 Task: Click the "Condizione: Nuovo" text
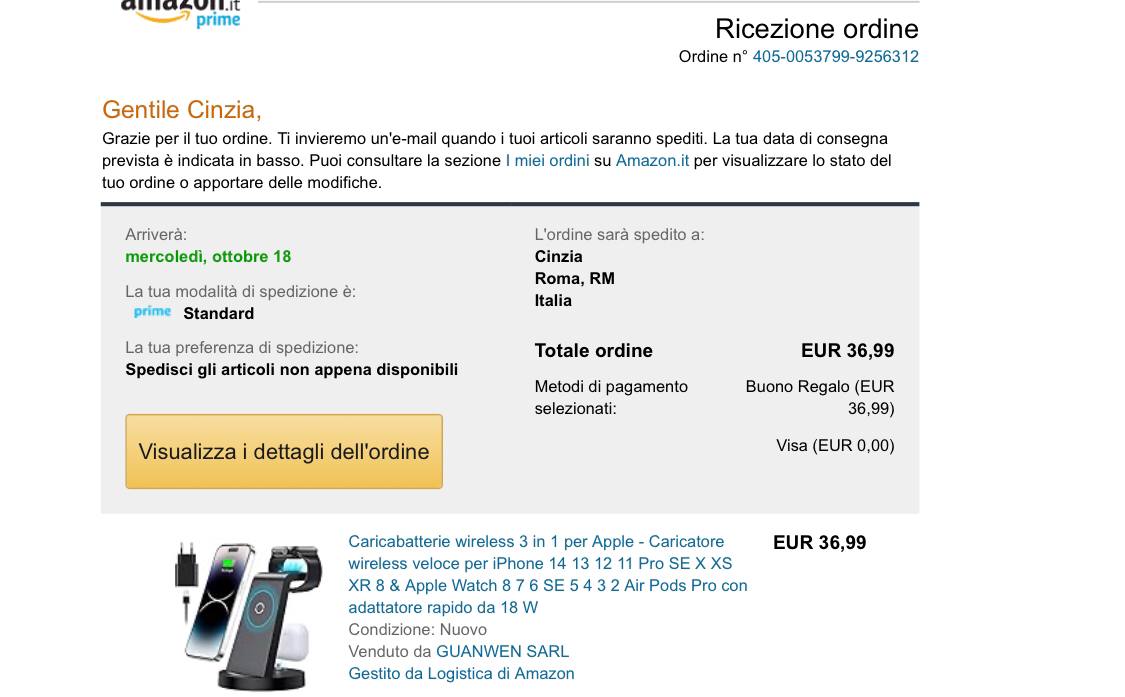(x=418, y=630)
